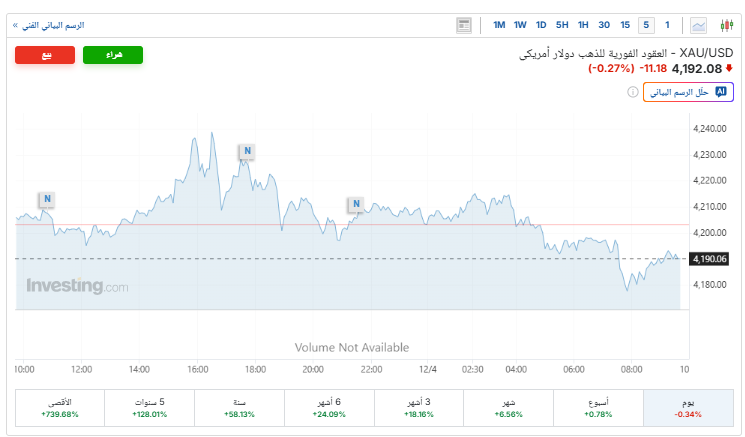Open the news marker N near 10:00
Screen dimensions: 745x437
(x=46, y=199)
